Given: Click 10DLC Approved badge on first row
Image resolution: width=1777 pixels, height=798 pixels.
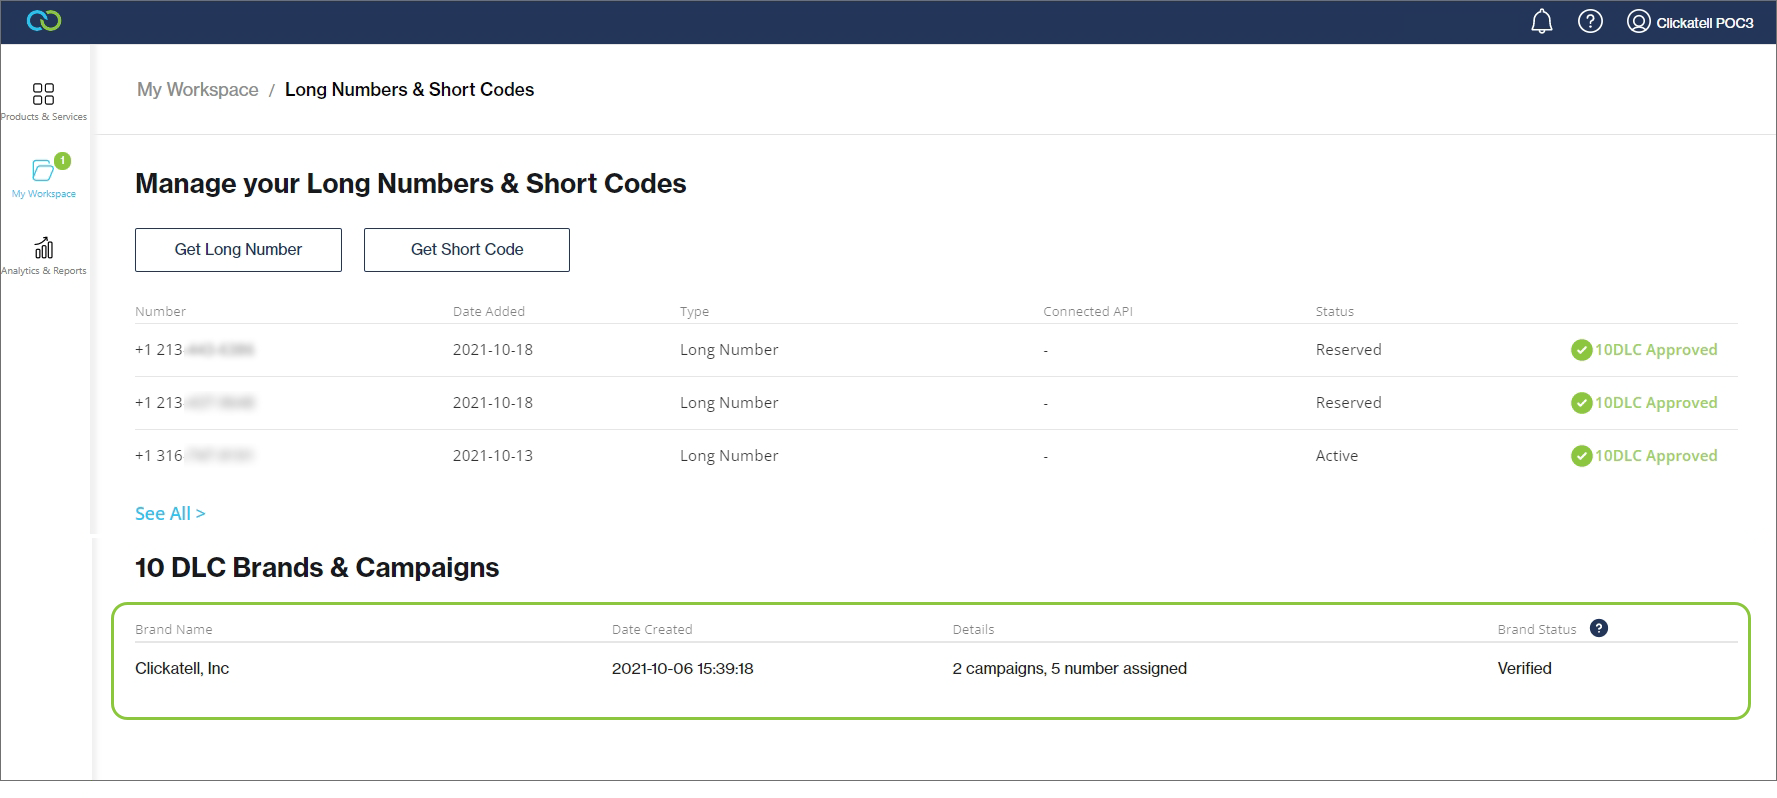Looking at the screenshot, I should (x=1644, y=350).
